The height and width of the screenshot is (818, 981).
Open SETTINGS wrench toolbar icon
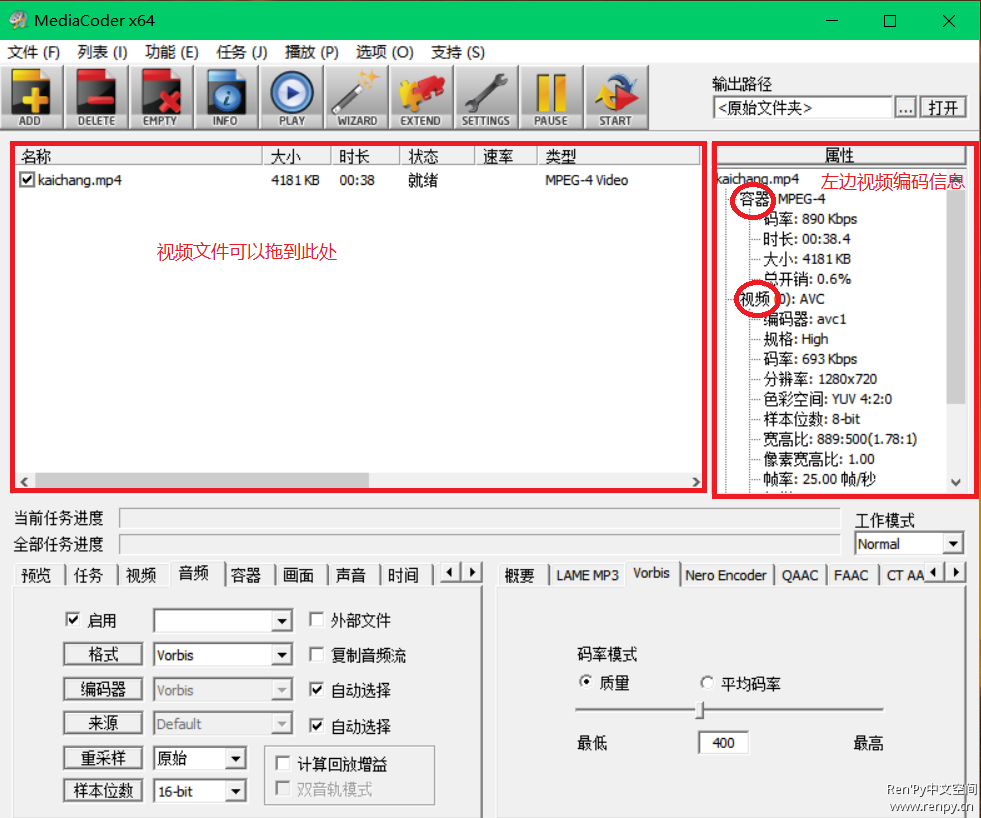point(486,98)
